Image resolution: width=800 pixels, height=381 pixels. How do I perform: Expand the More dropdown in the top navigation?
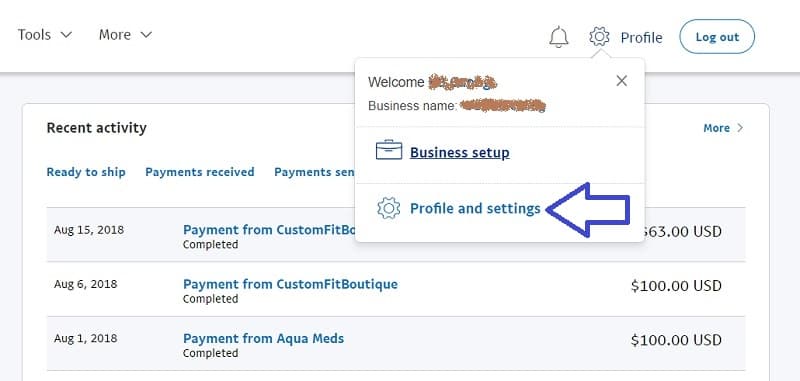[126, 35]
